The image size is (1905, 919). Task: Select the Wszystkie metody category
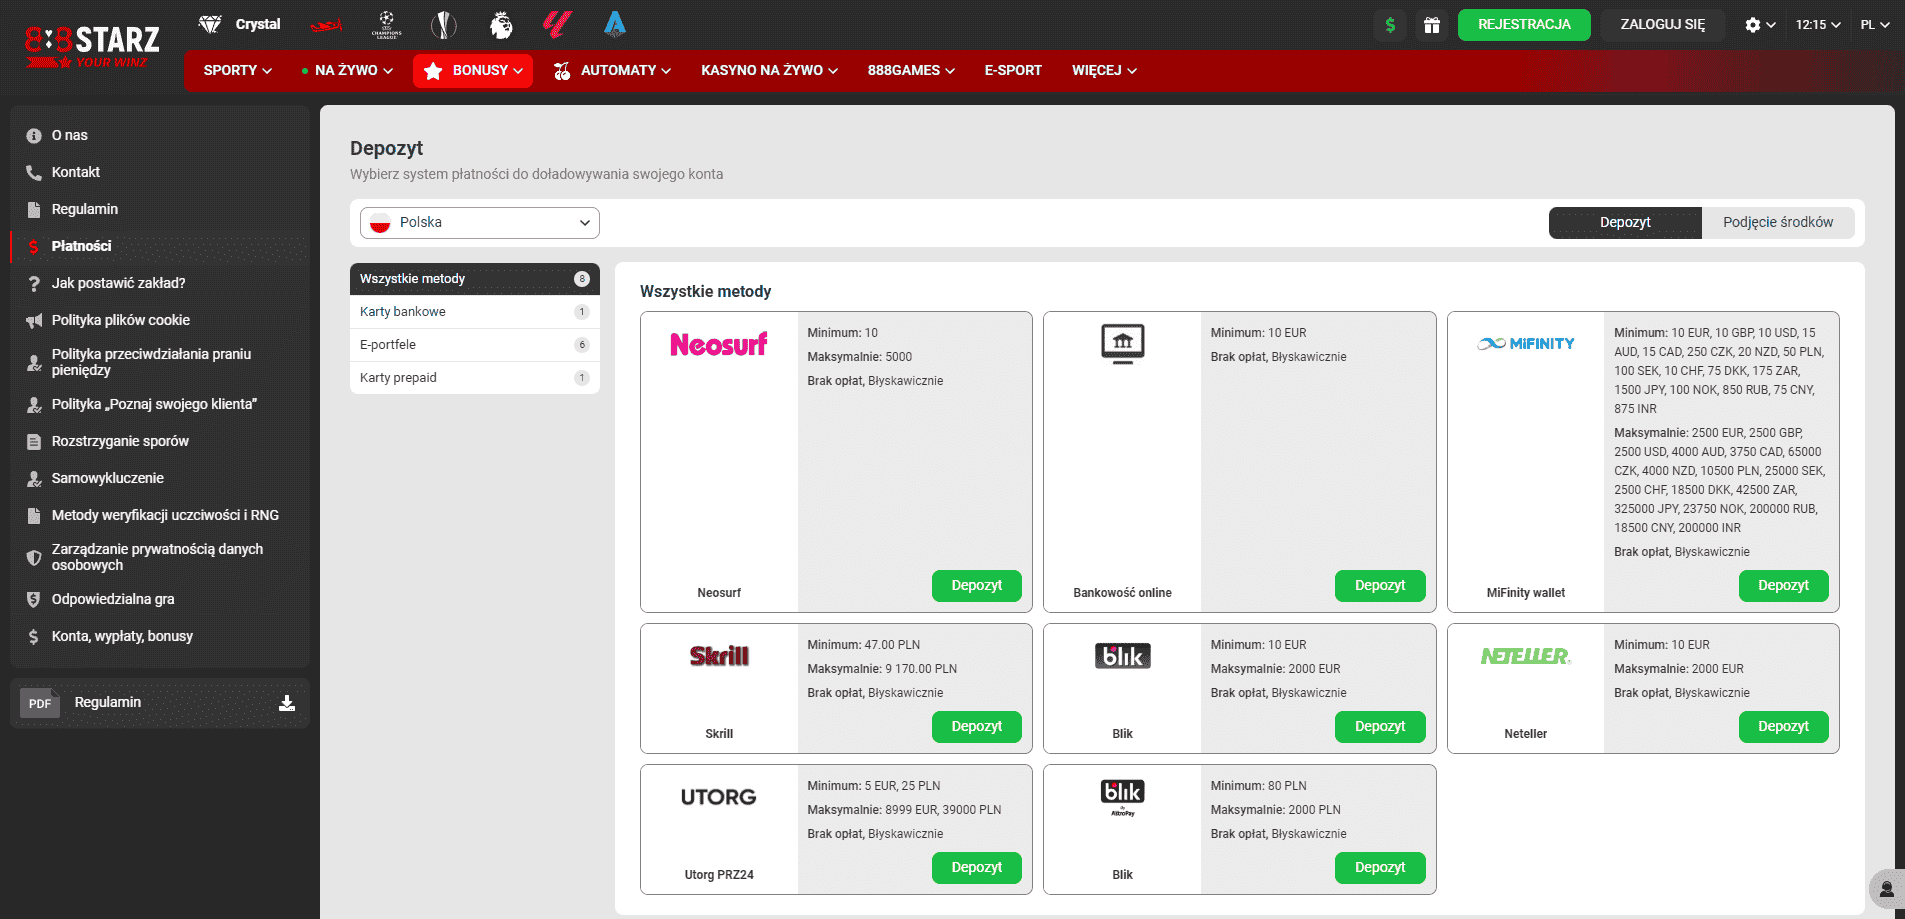click(475, 279)
